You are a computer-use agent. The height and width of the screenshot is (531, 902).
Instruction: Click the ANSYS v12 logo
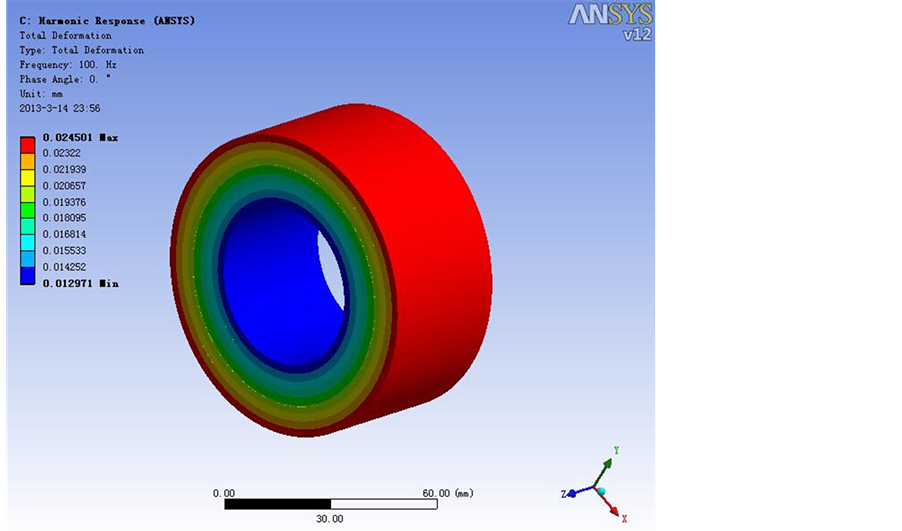[x=611, y=21]
